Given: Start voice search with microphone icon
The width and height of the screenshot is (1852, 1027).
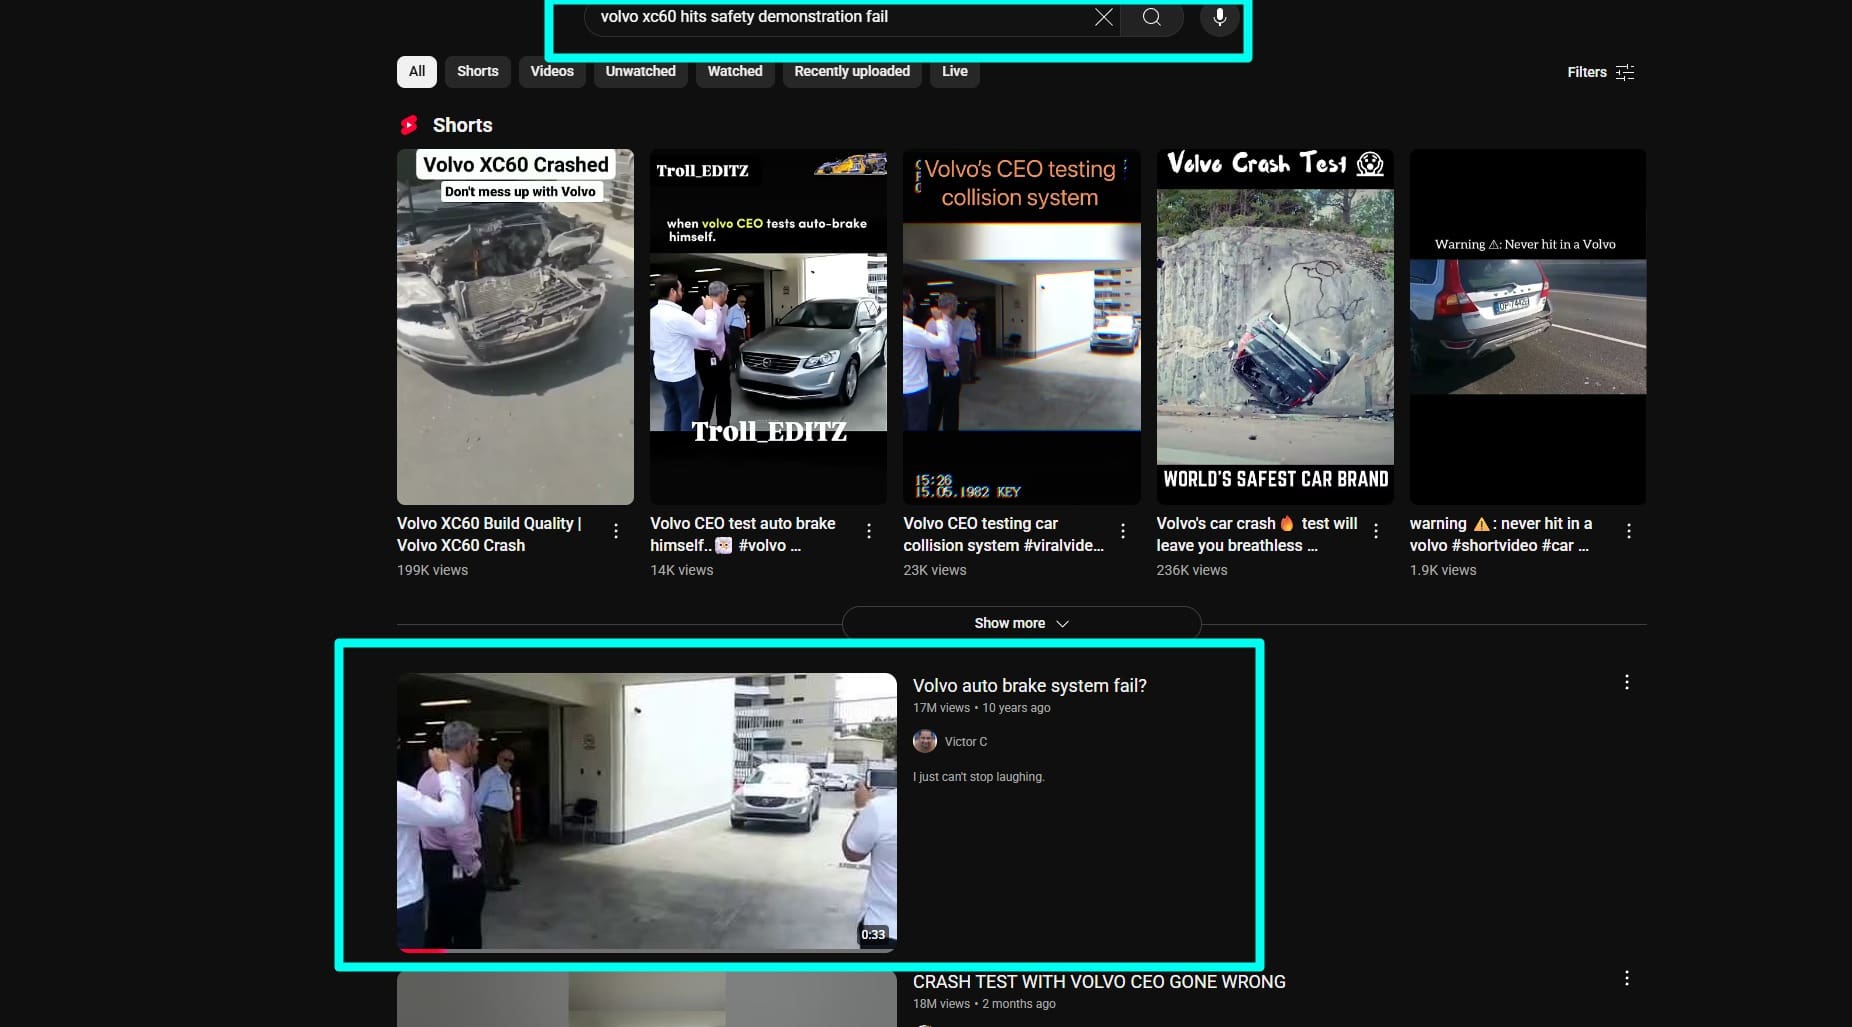Looking at the screenshot, I should pos(1219,17).
